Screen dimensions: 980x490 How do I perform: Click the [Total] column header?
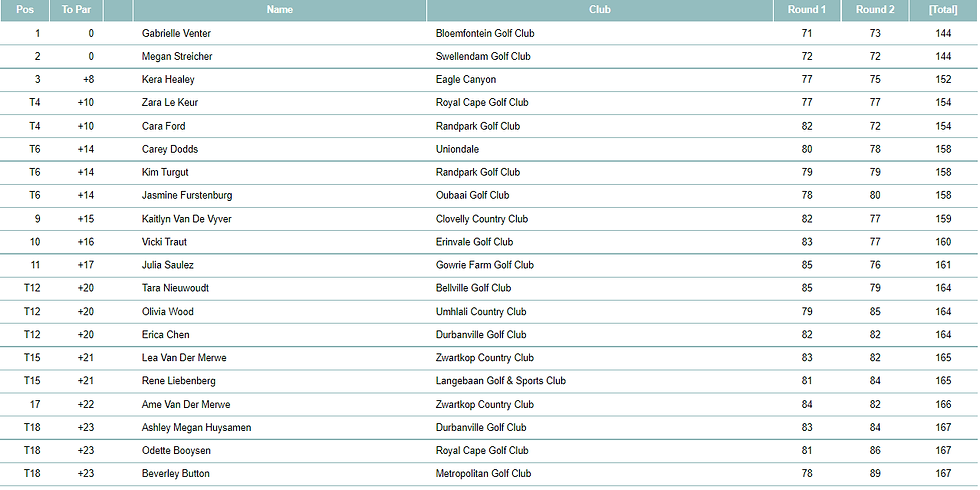(943, 10)
